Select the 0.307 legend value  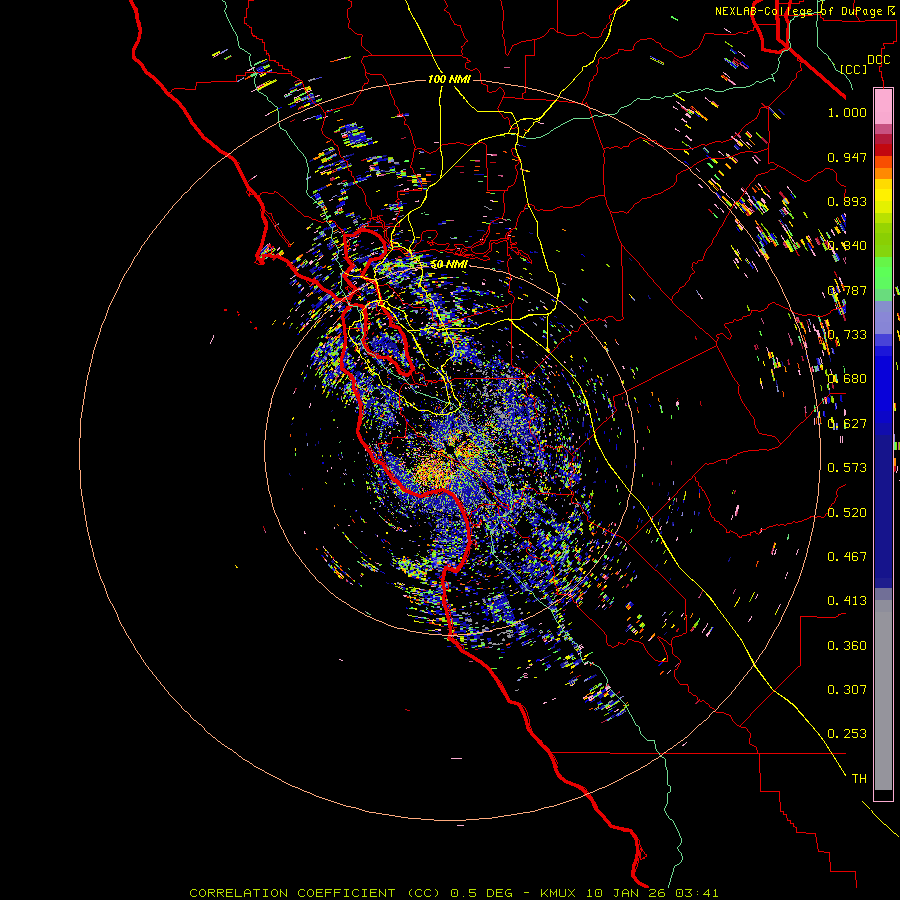pyautogui.click(x=847, y=689)
